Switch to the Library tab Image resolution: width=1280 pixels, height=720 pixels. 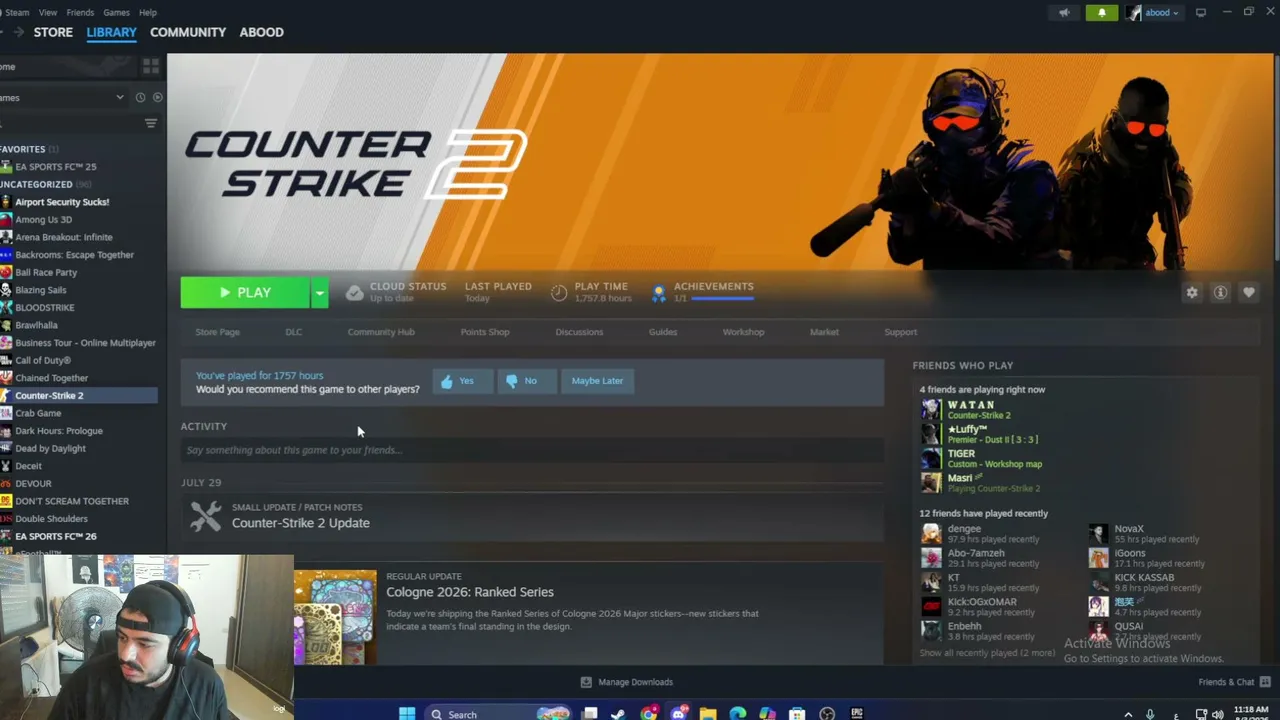tap(111, 32)
